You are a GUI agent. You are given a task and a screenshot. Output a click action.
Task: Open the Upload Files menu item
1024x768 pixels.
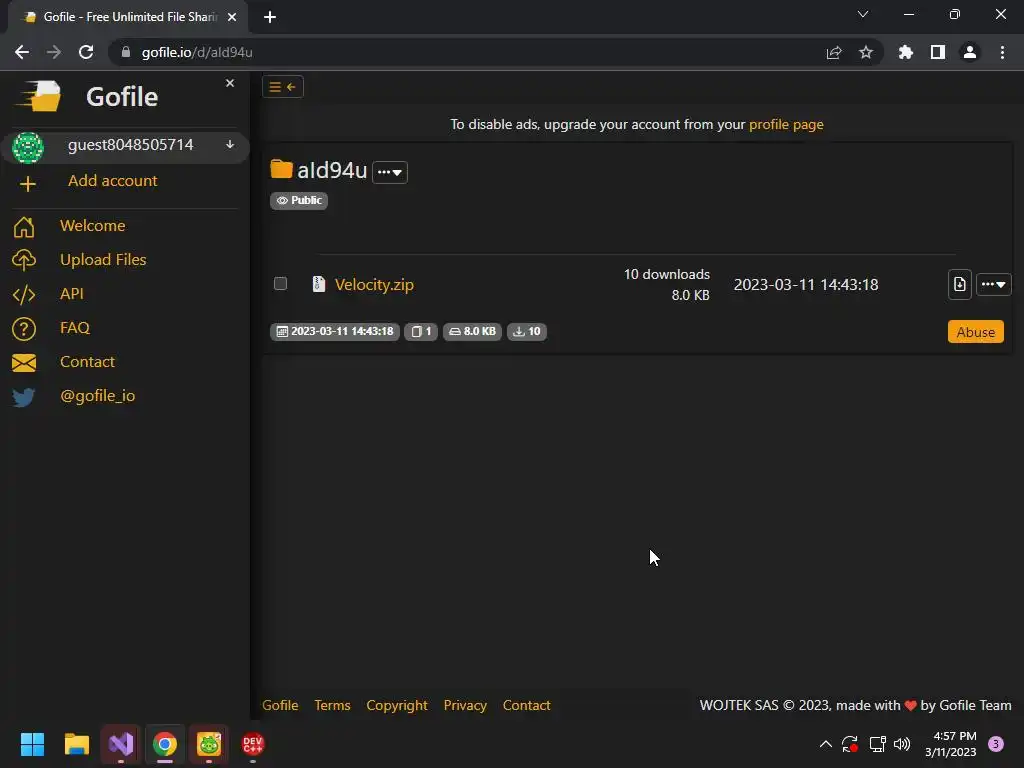coord(103,260)
